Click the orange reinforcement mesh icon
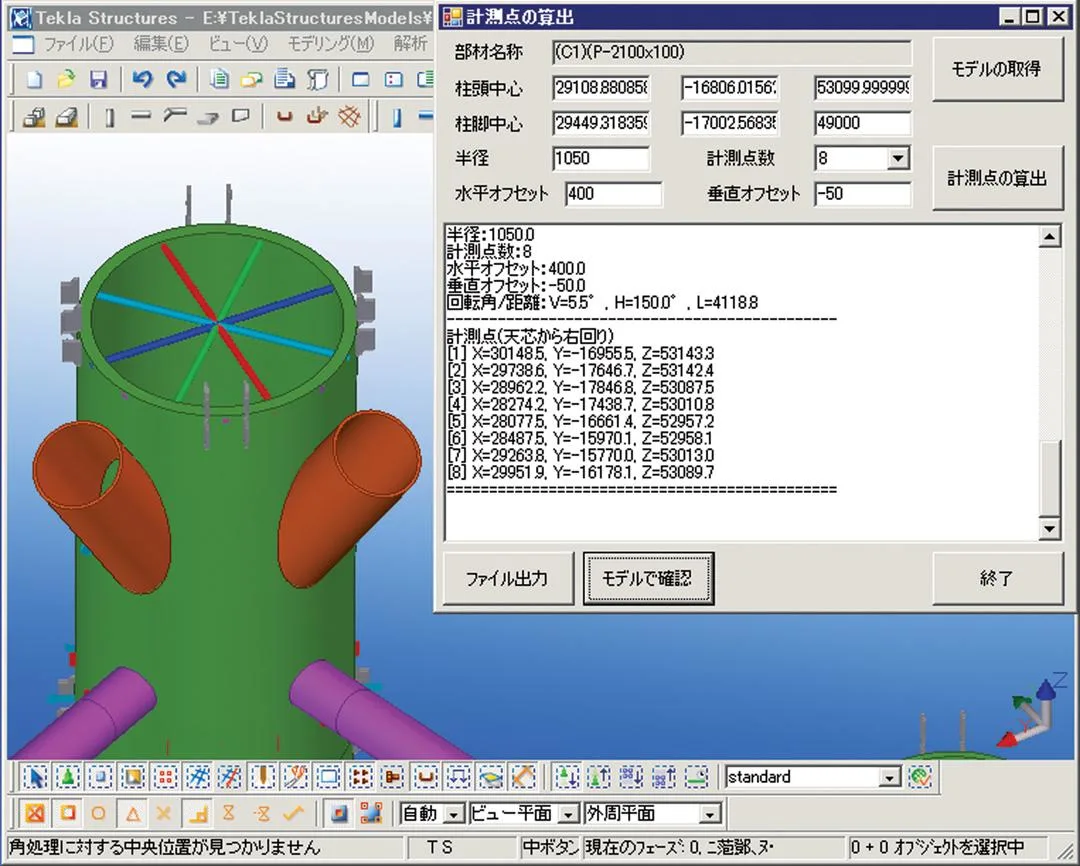This screenshot has width=1080, height=866. pos(349,117)
